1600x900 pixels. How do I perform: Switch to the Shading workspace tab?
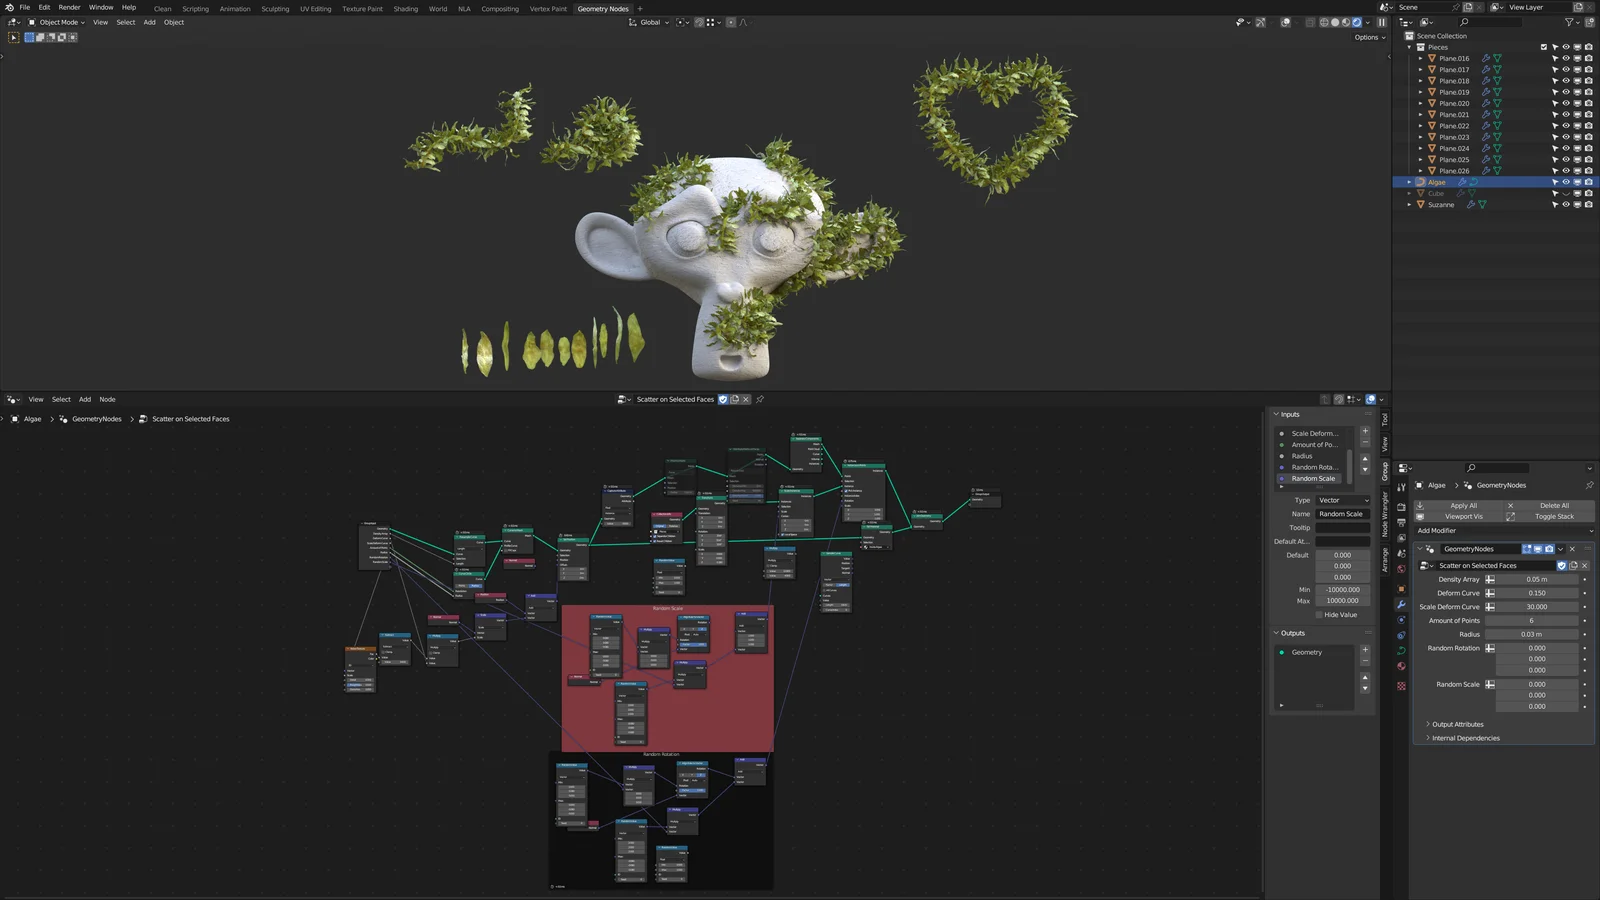click(405, 9)
